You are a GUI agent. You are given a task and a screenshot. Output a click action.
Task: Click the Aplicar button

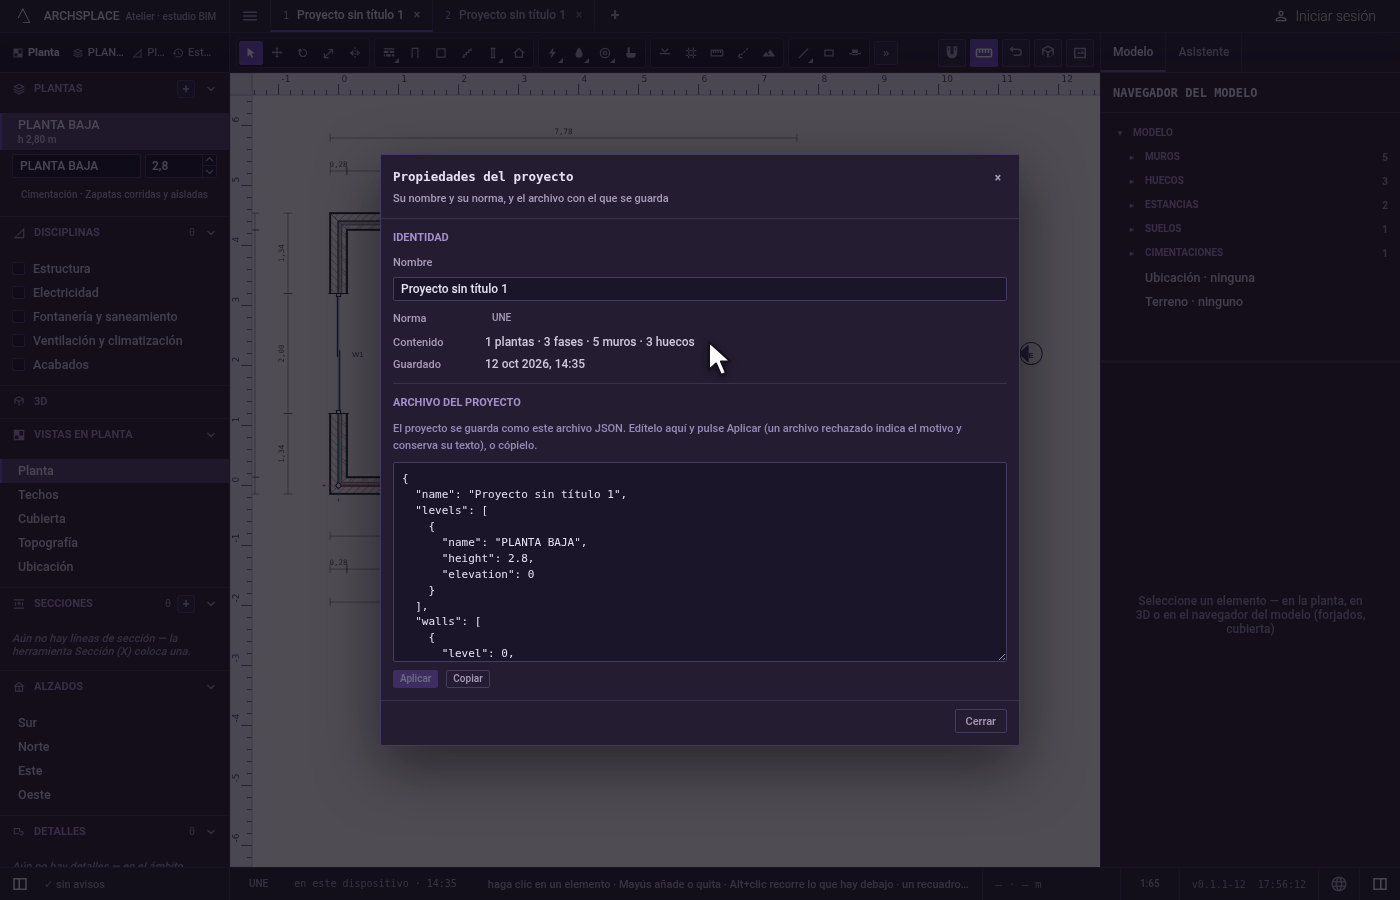pos(415,679)
